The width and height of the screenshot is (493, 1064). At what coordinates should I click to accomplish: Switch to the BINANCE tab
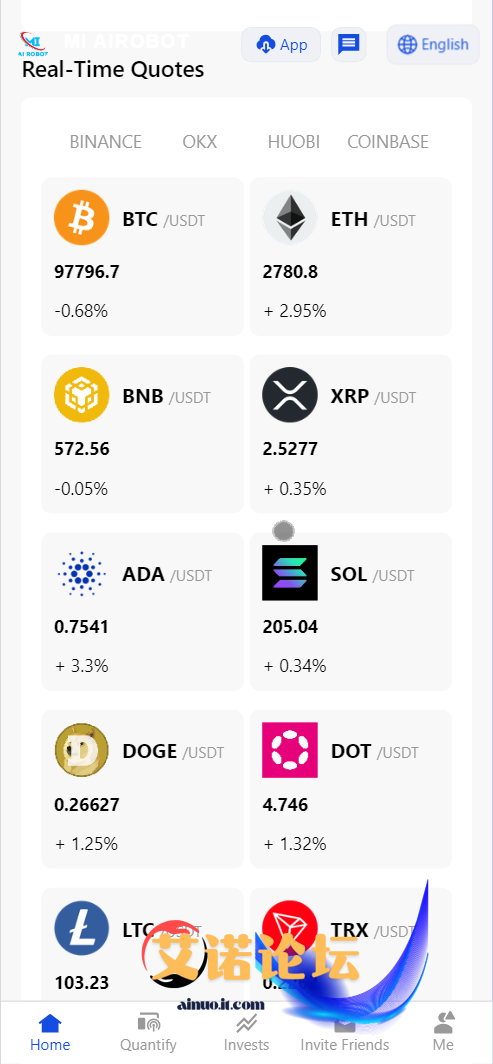[x=106, y=142]
